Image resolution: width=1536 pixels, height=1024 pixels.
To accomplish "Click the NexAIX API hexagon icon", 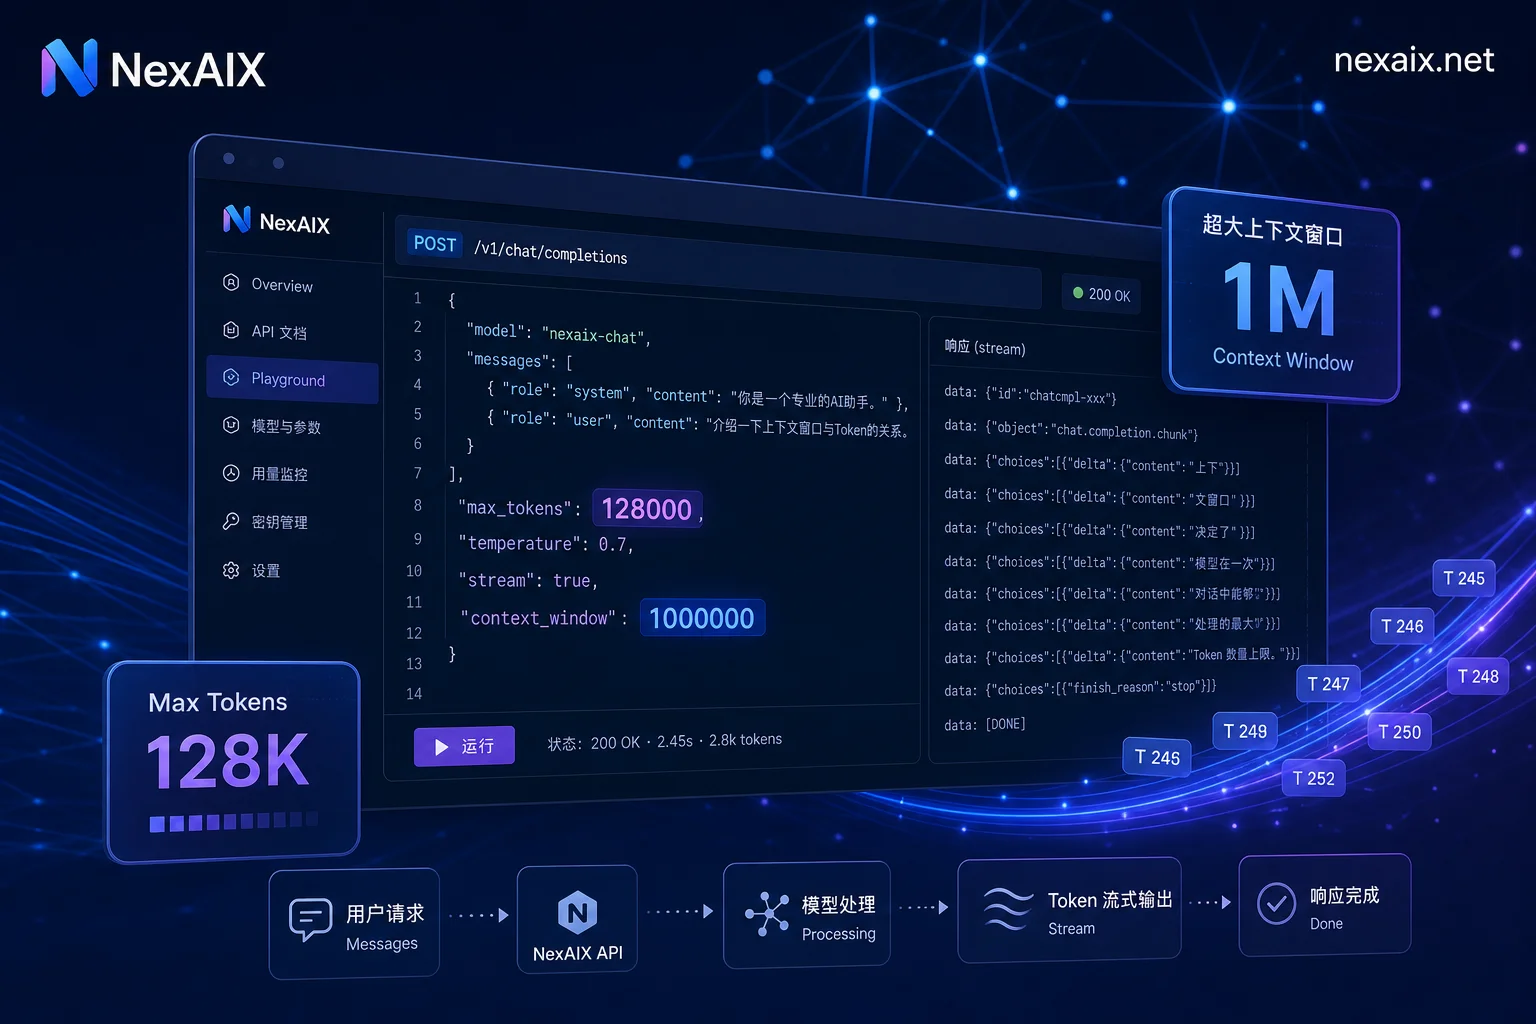I will click(577, 912).
